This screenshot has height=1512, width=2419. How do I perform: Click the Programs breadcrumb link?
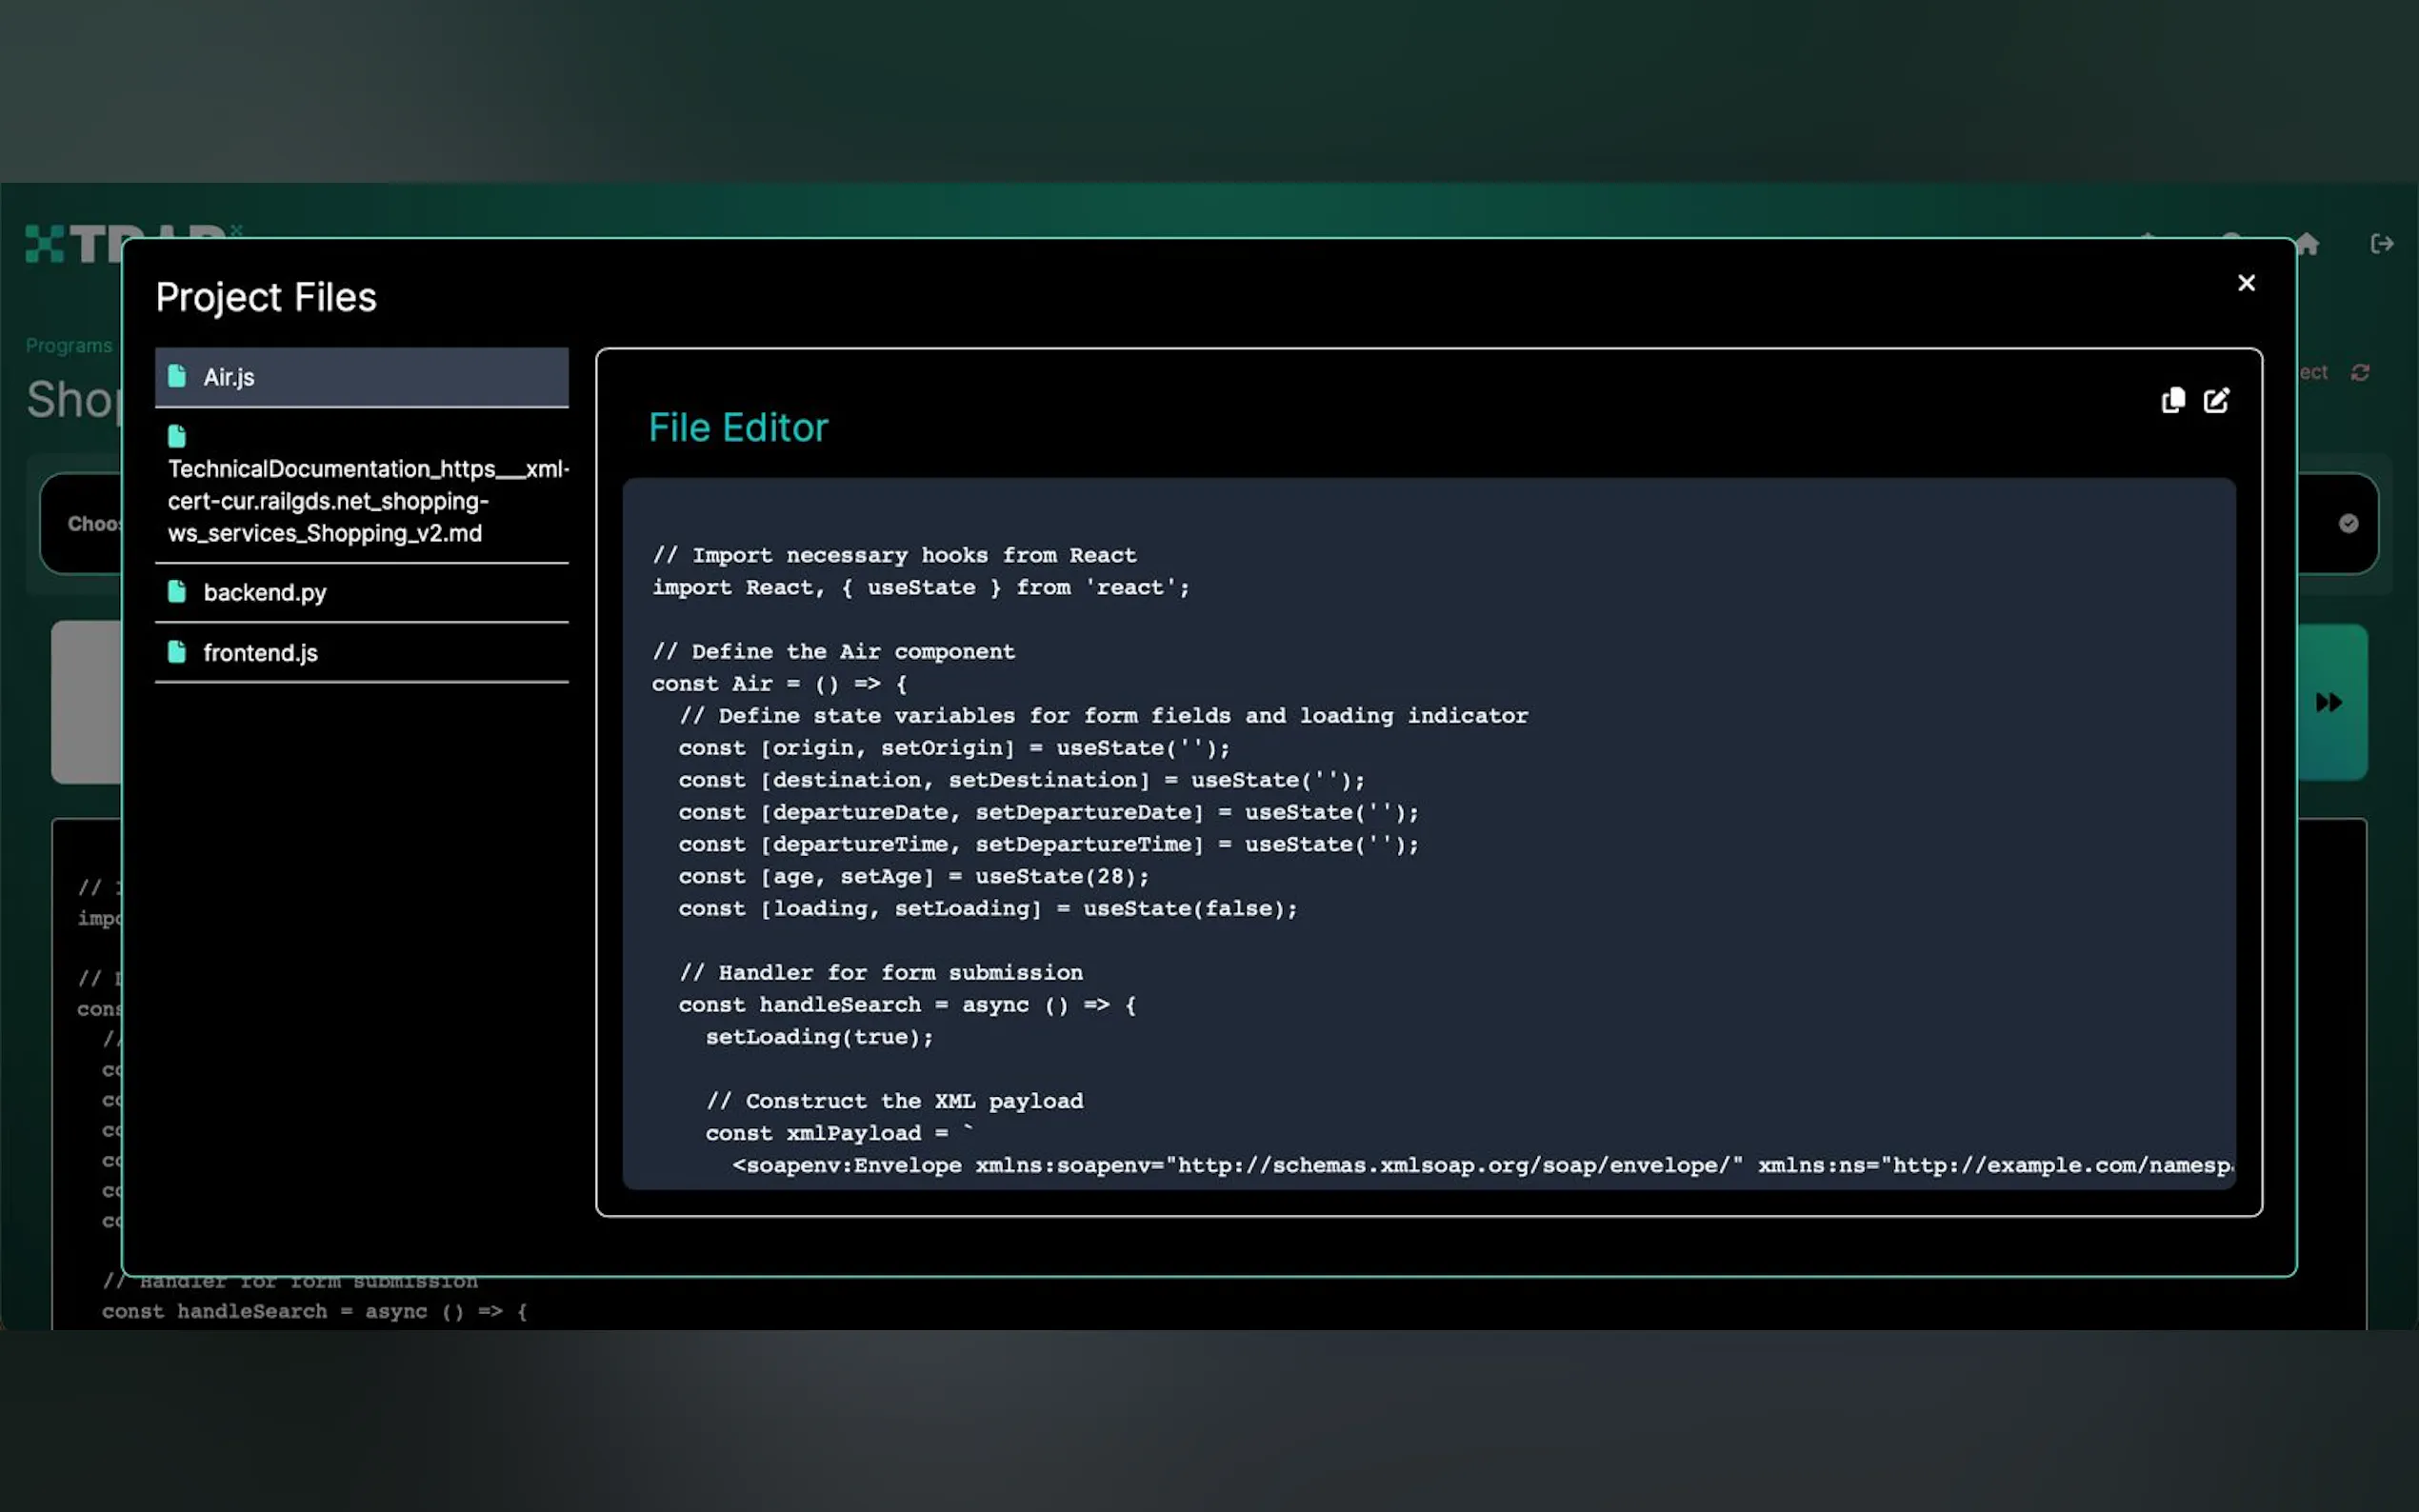coord(68,345)
